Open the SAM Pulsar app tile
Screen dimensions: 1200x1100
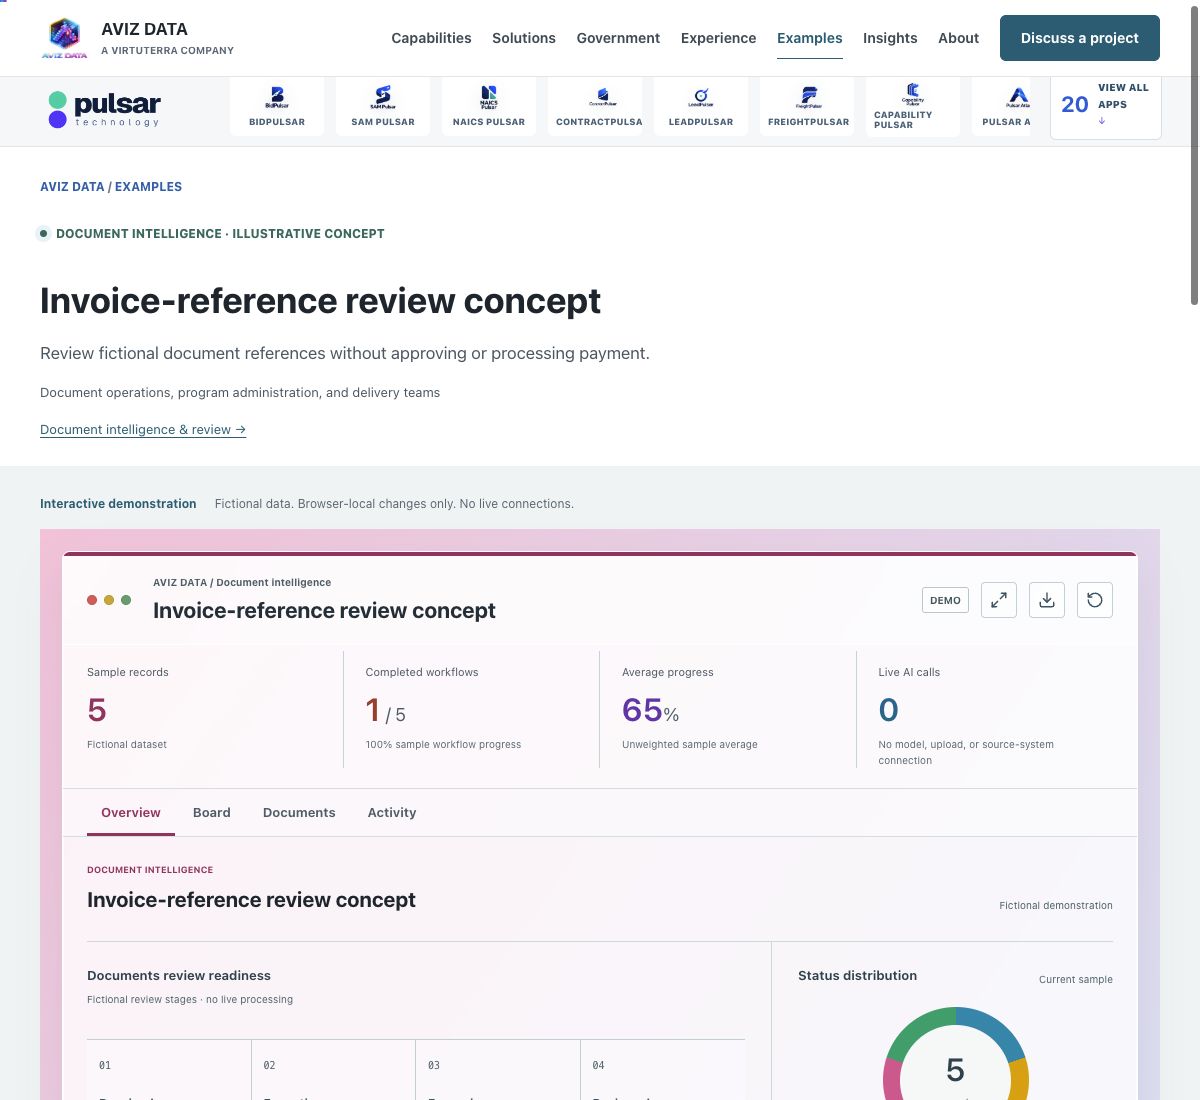pos(383,107)
